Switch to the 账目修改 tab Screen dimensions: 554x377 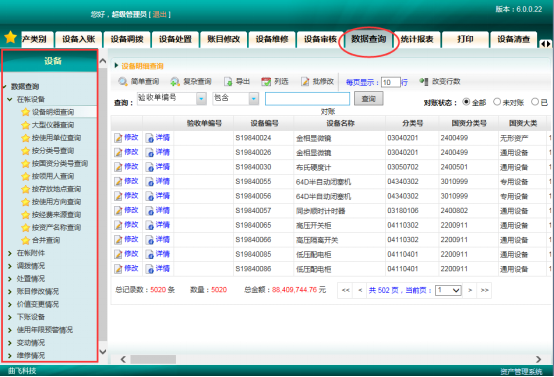click(223, 39)
